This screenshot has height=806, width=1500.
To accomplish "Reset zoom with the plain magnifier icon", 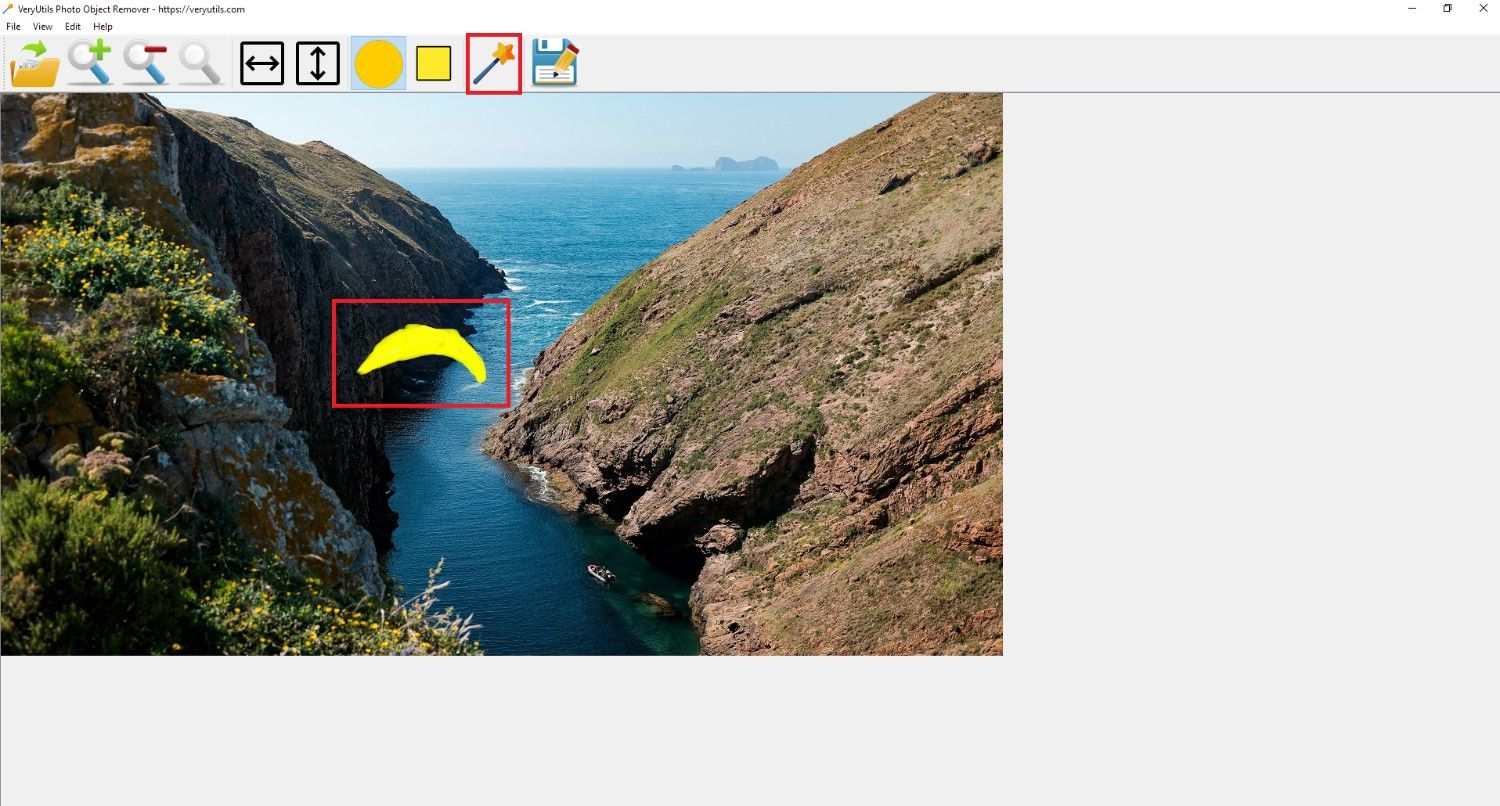I will pos(201,63).
